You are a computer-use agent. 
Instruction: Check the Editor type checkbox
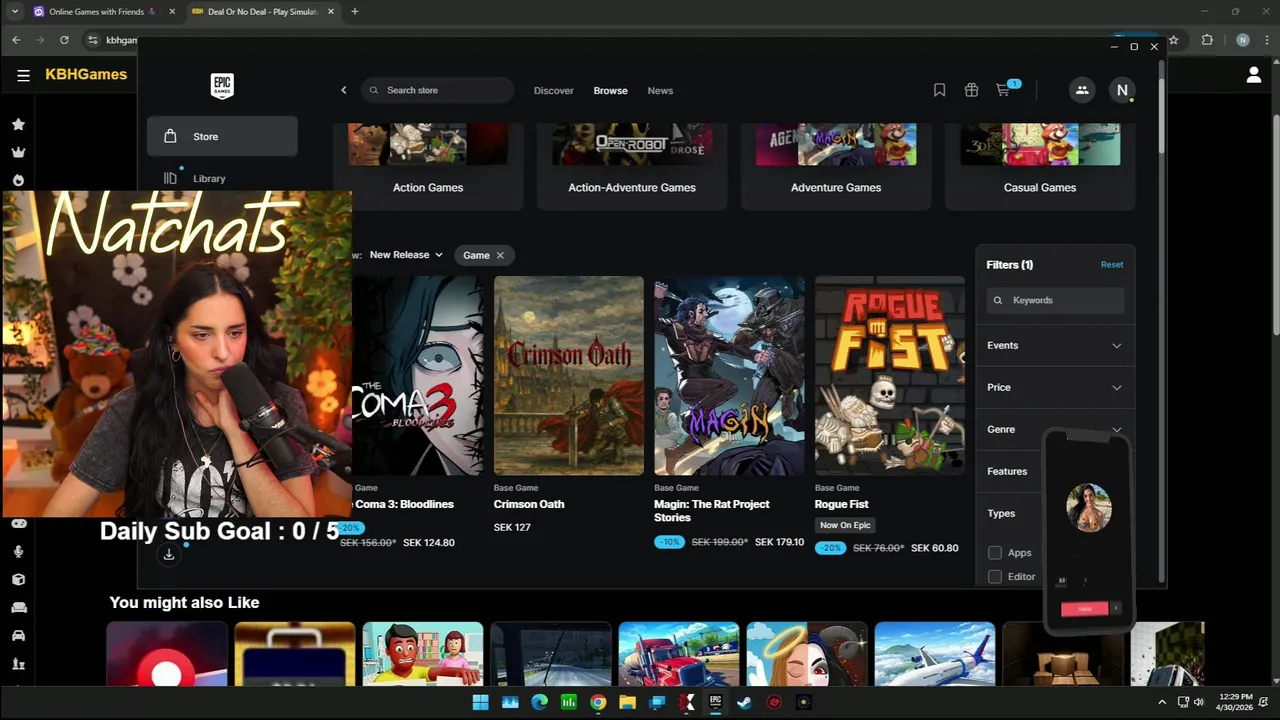coord(995,576)
